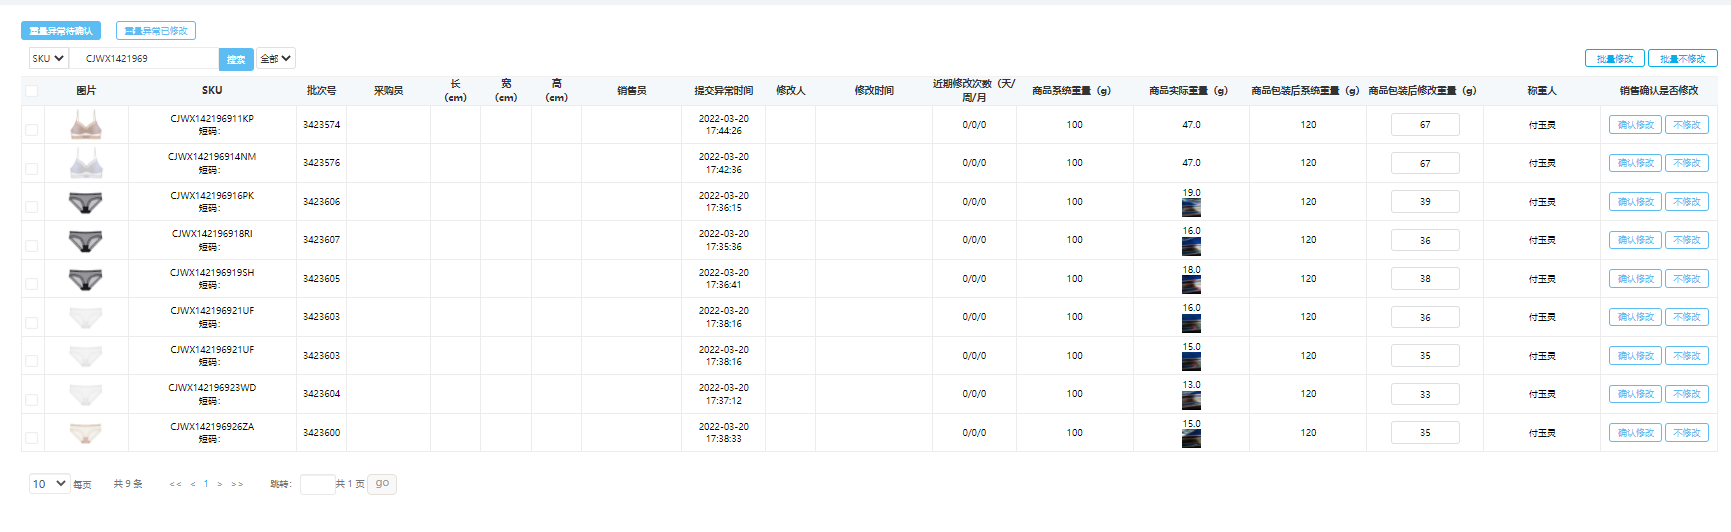Open weight photo thumbnail for batch 3423607
This screenshot has height=532, width=1731.
[x=1191, y=246]
